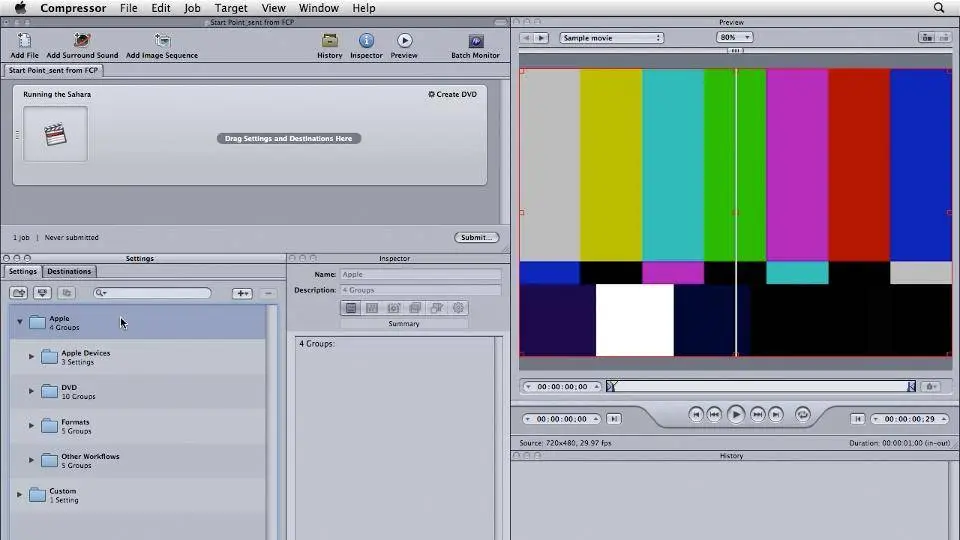Open the Sample movie dropdown
The width and height of the screenshot is (960, 540).
[611, 38]
